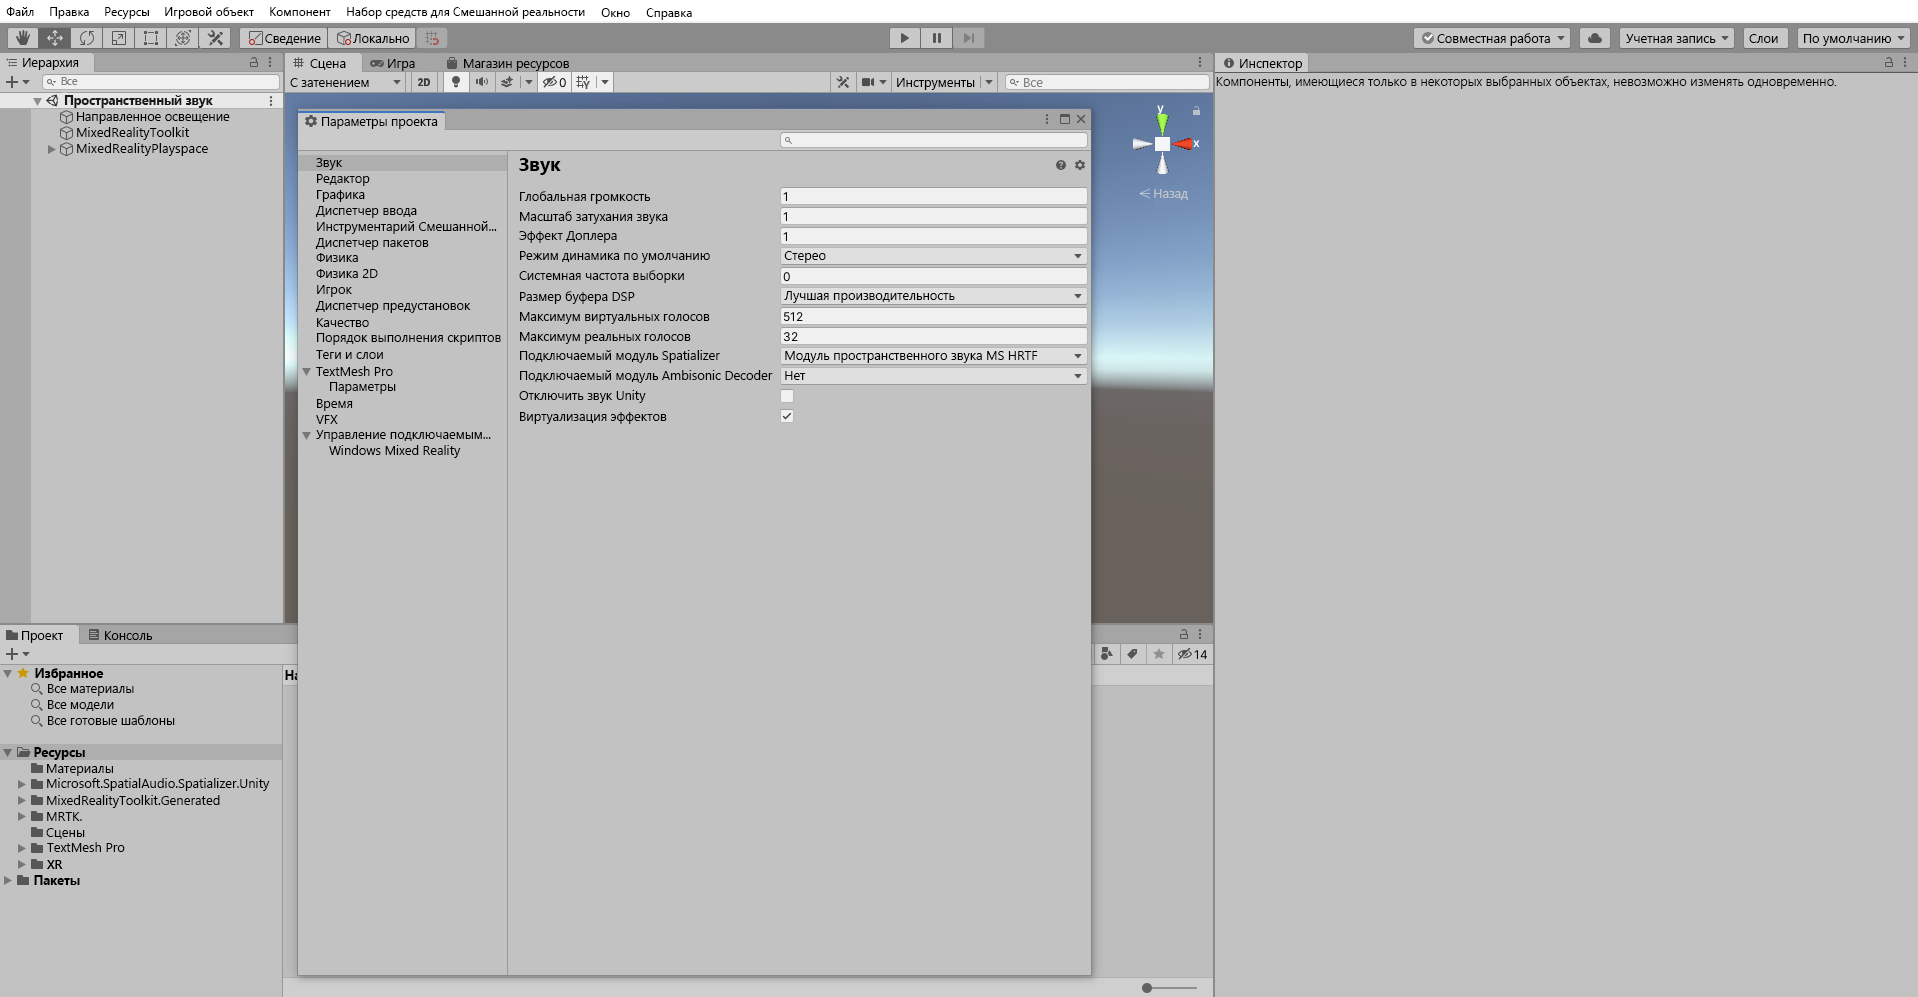Collapse the 'Пространственный звук' scene in the hierarchy

click(x=37, y=101)
